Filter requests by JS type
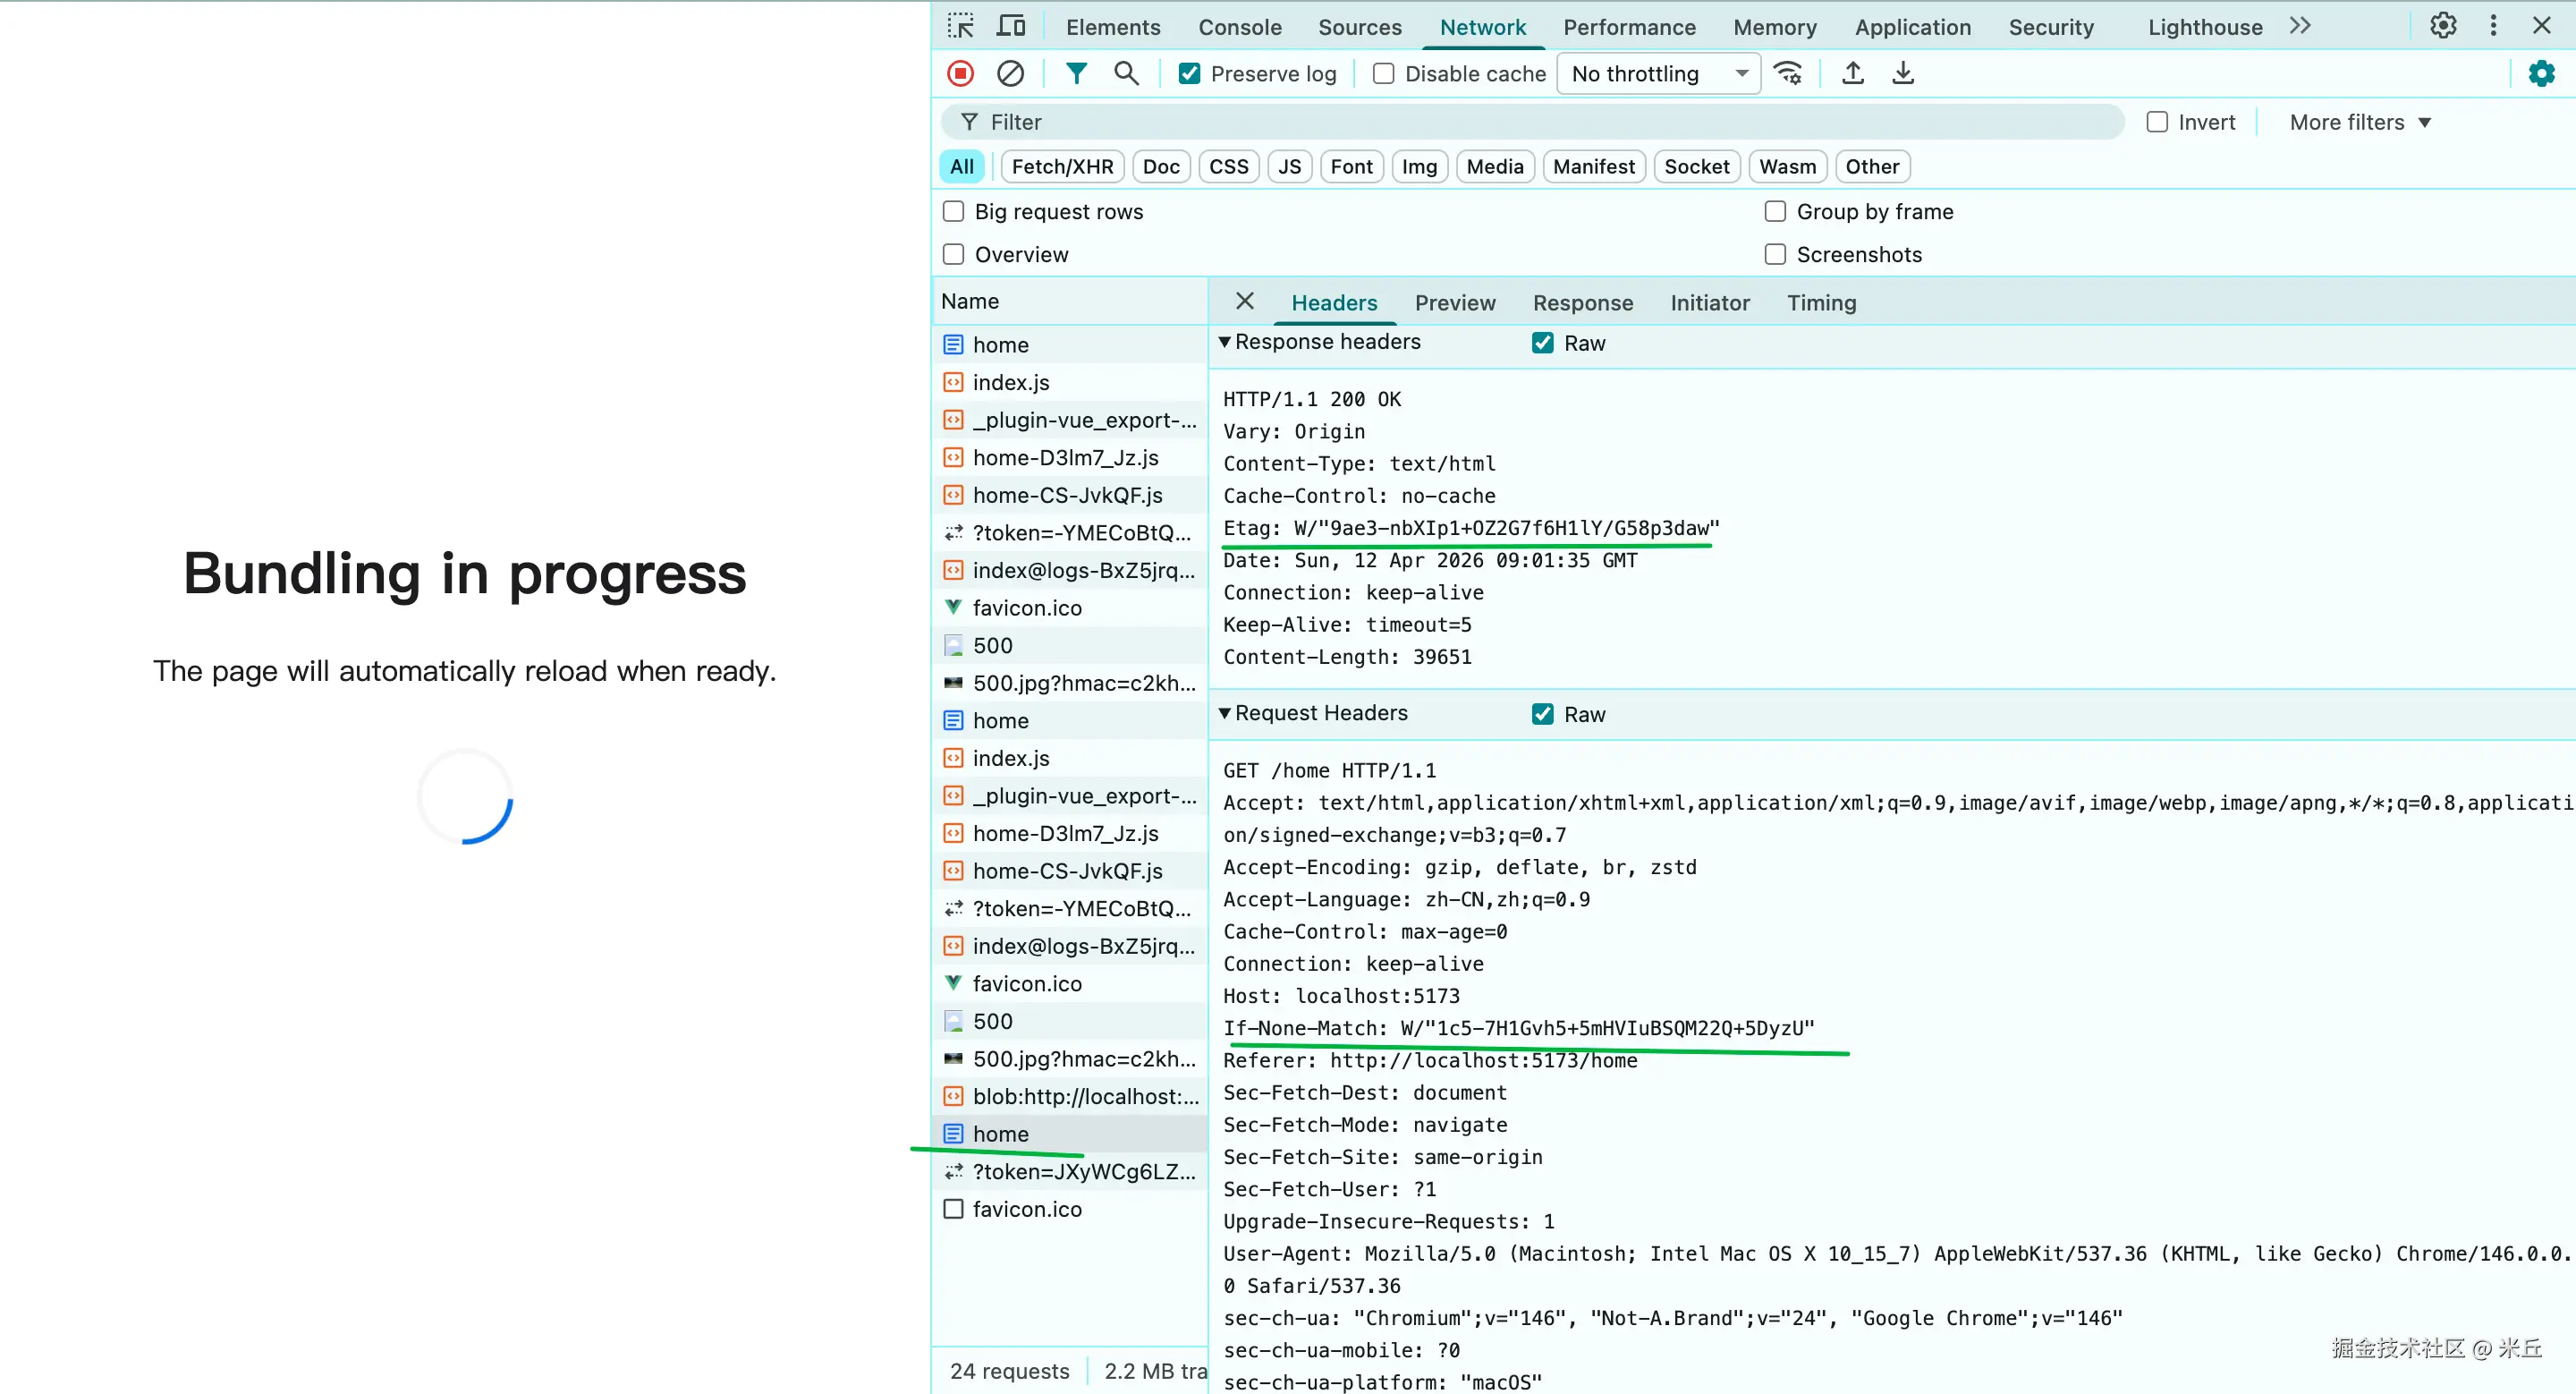Viewport: 2576px width, 1394px height. (x=1289, y=166)
